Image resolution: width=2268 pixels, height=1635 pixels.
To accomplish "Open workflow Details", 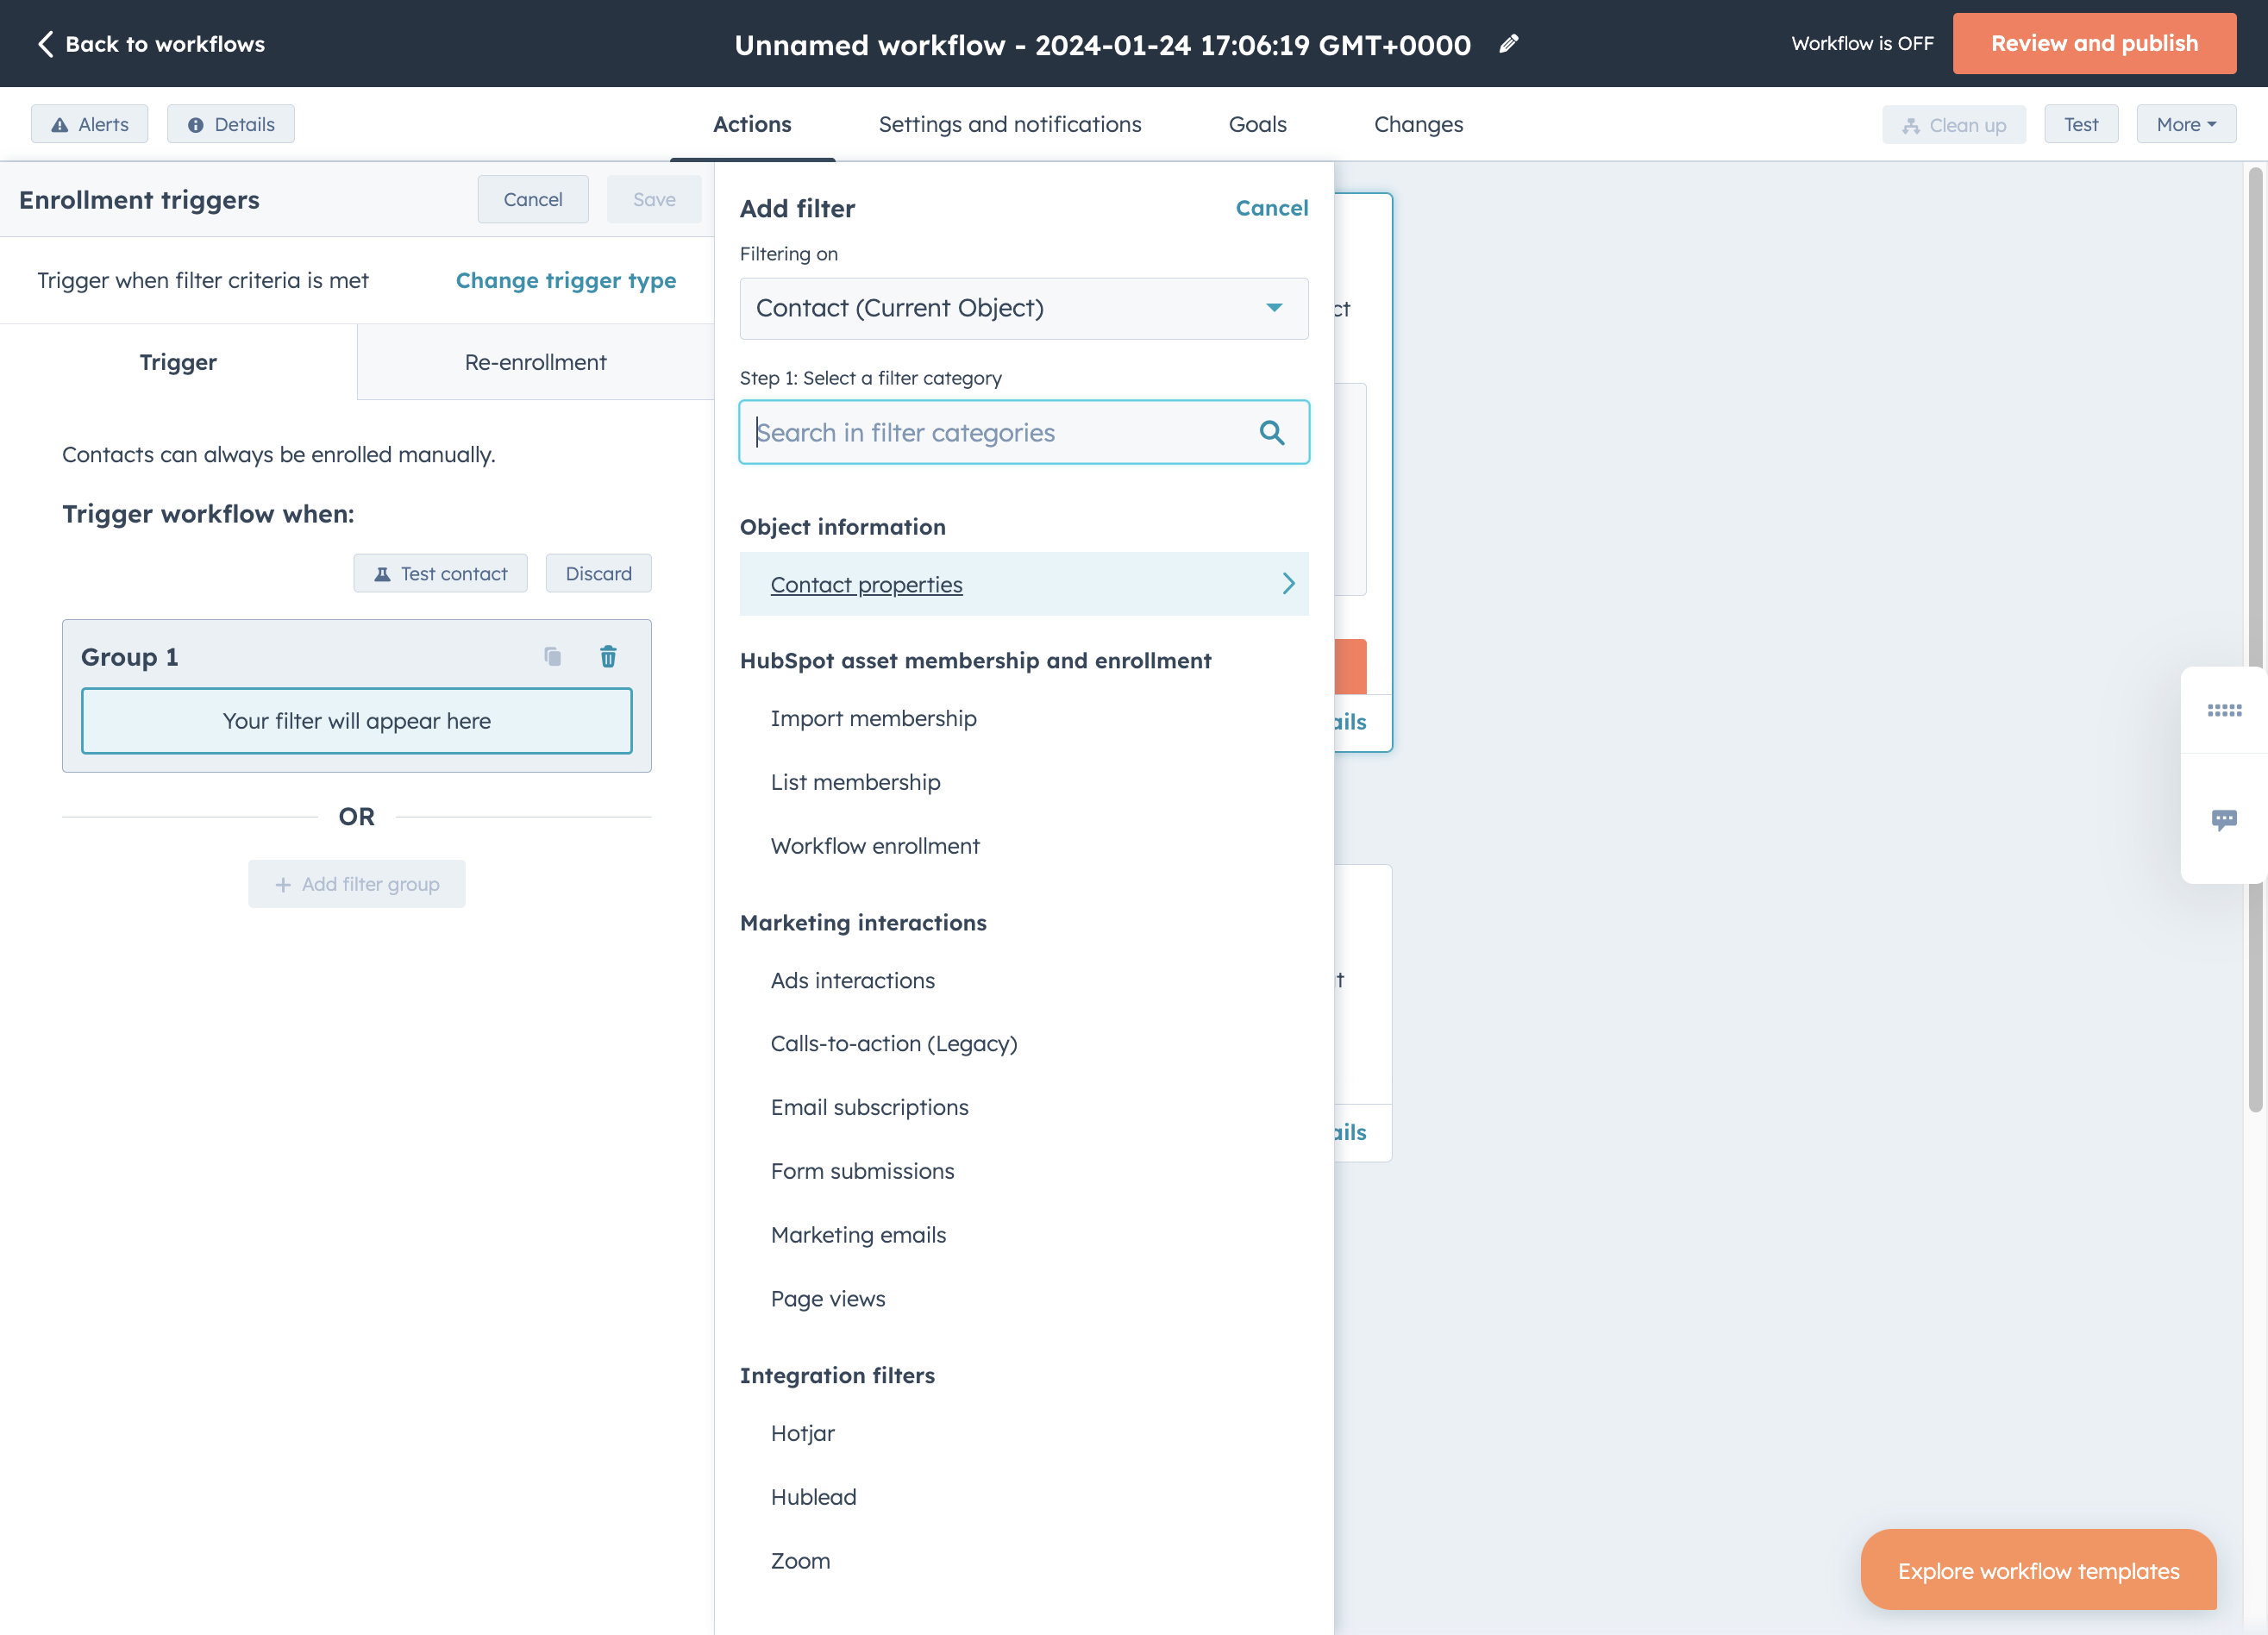I will 231,124.
